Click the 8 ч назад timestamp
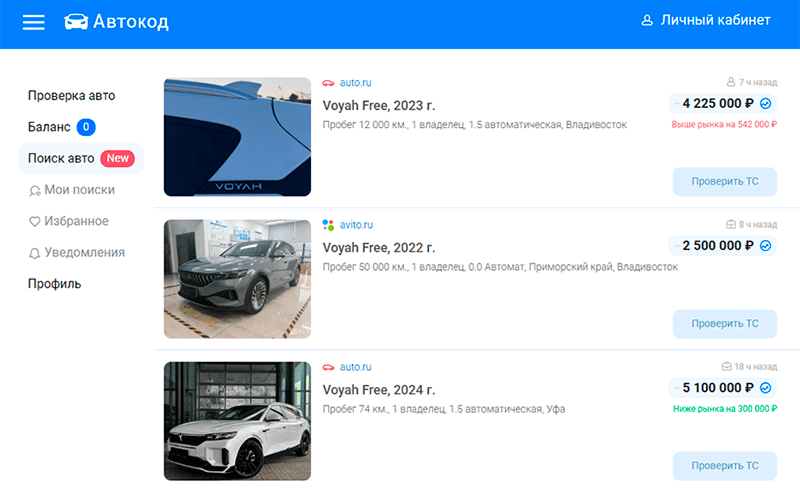 758,224
